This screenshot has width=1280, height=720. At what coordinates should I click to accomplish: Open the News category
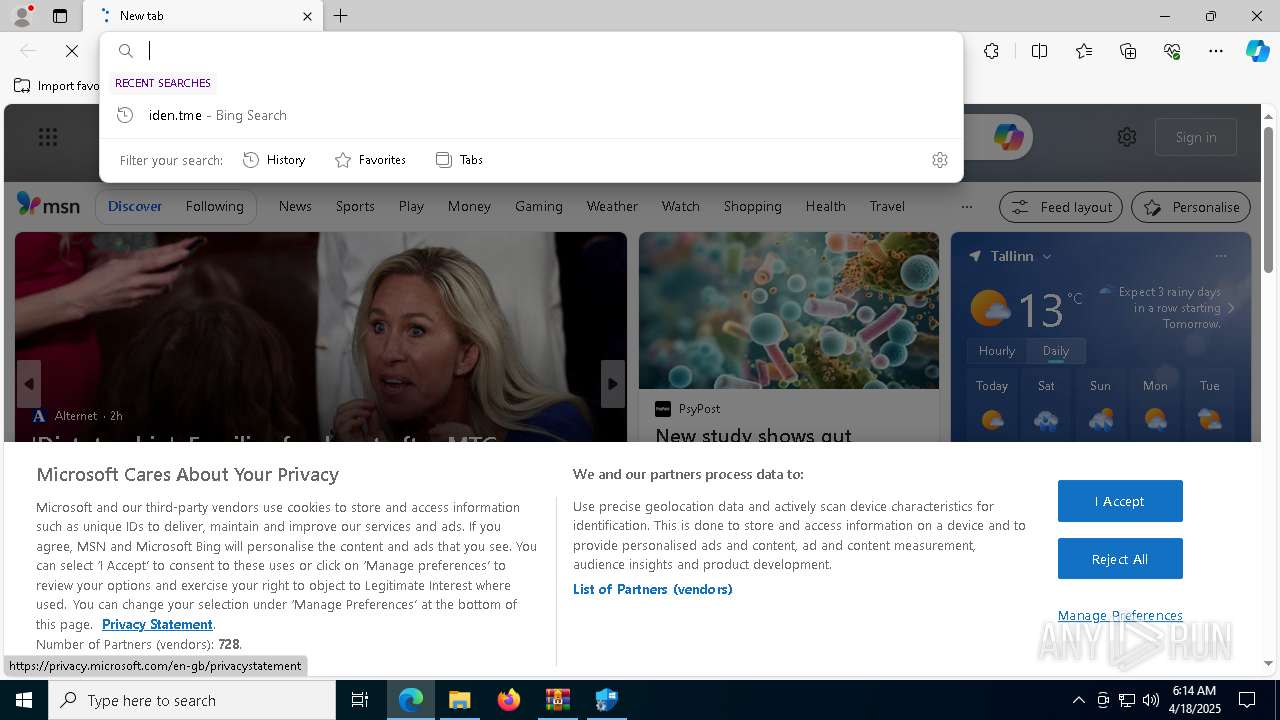coord(295,206)
